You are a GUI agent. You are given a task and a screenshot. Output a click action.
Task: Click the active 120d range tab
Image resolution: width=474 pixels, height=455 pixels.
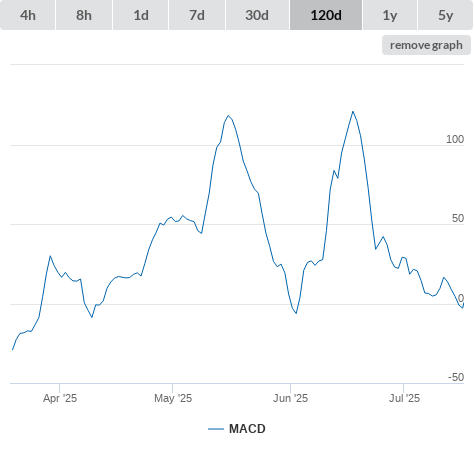pos(326,15)
